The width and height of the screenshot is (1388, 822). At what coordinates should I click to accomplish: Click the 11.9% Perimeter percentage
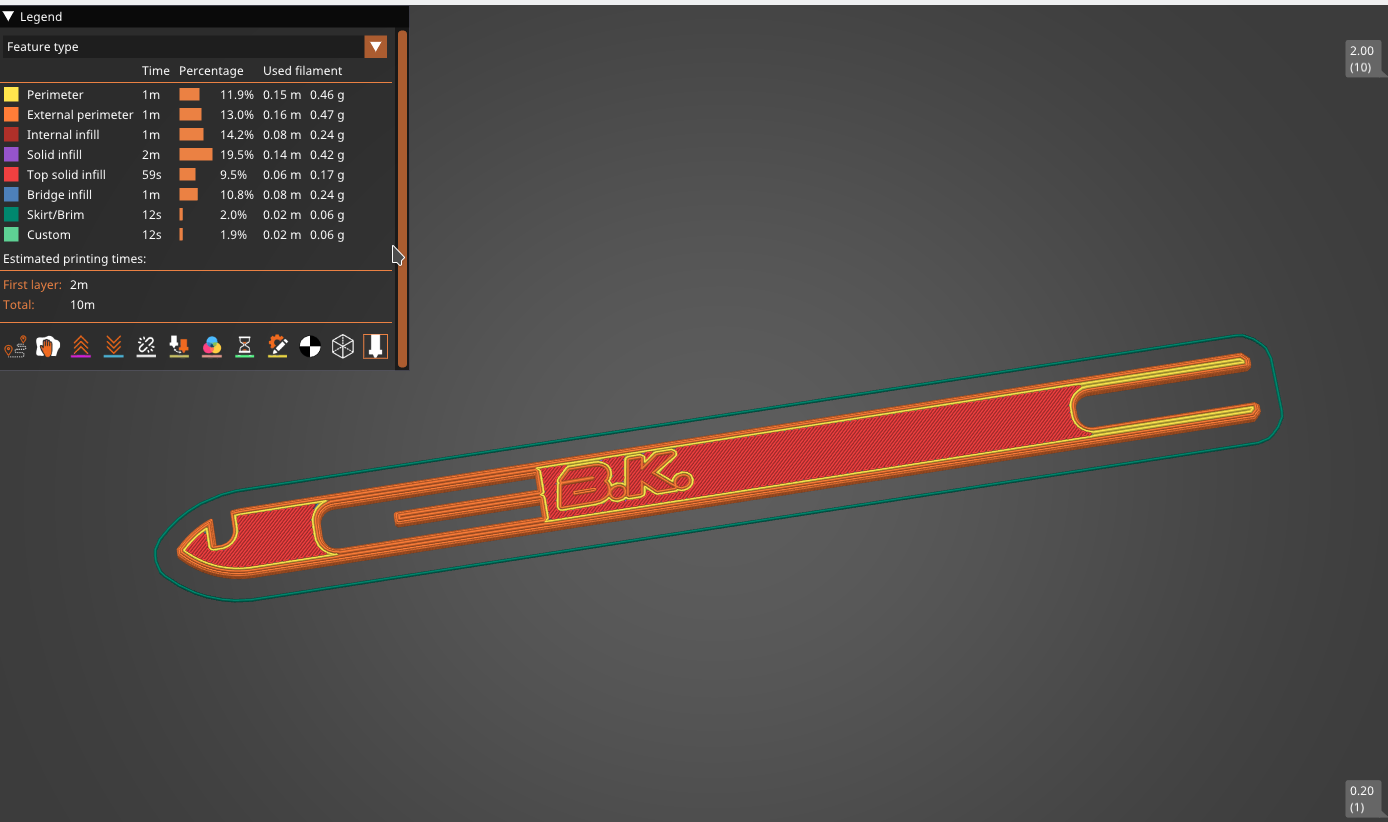point(237,95)
